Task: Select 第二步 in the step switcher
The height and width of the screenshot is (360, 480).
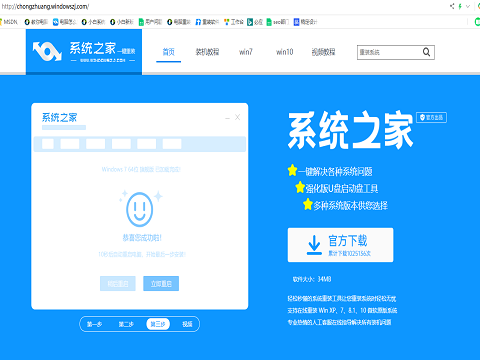Action: click(126, 324)
